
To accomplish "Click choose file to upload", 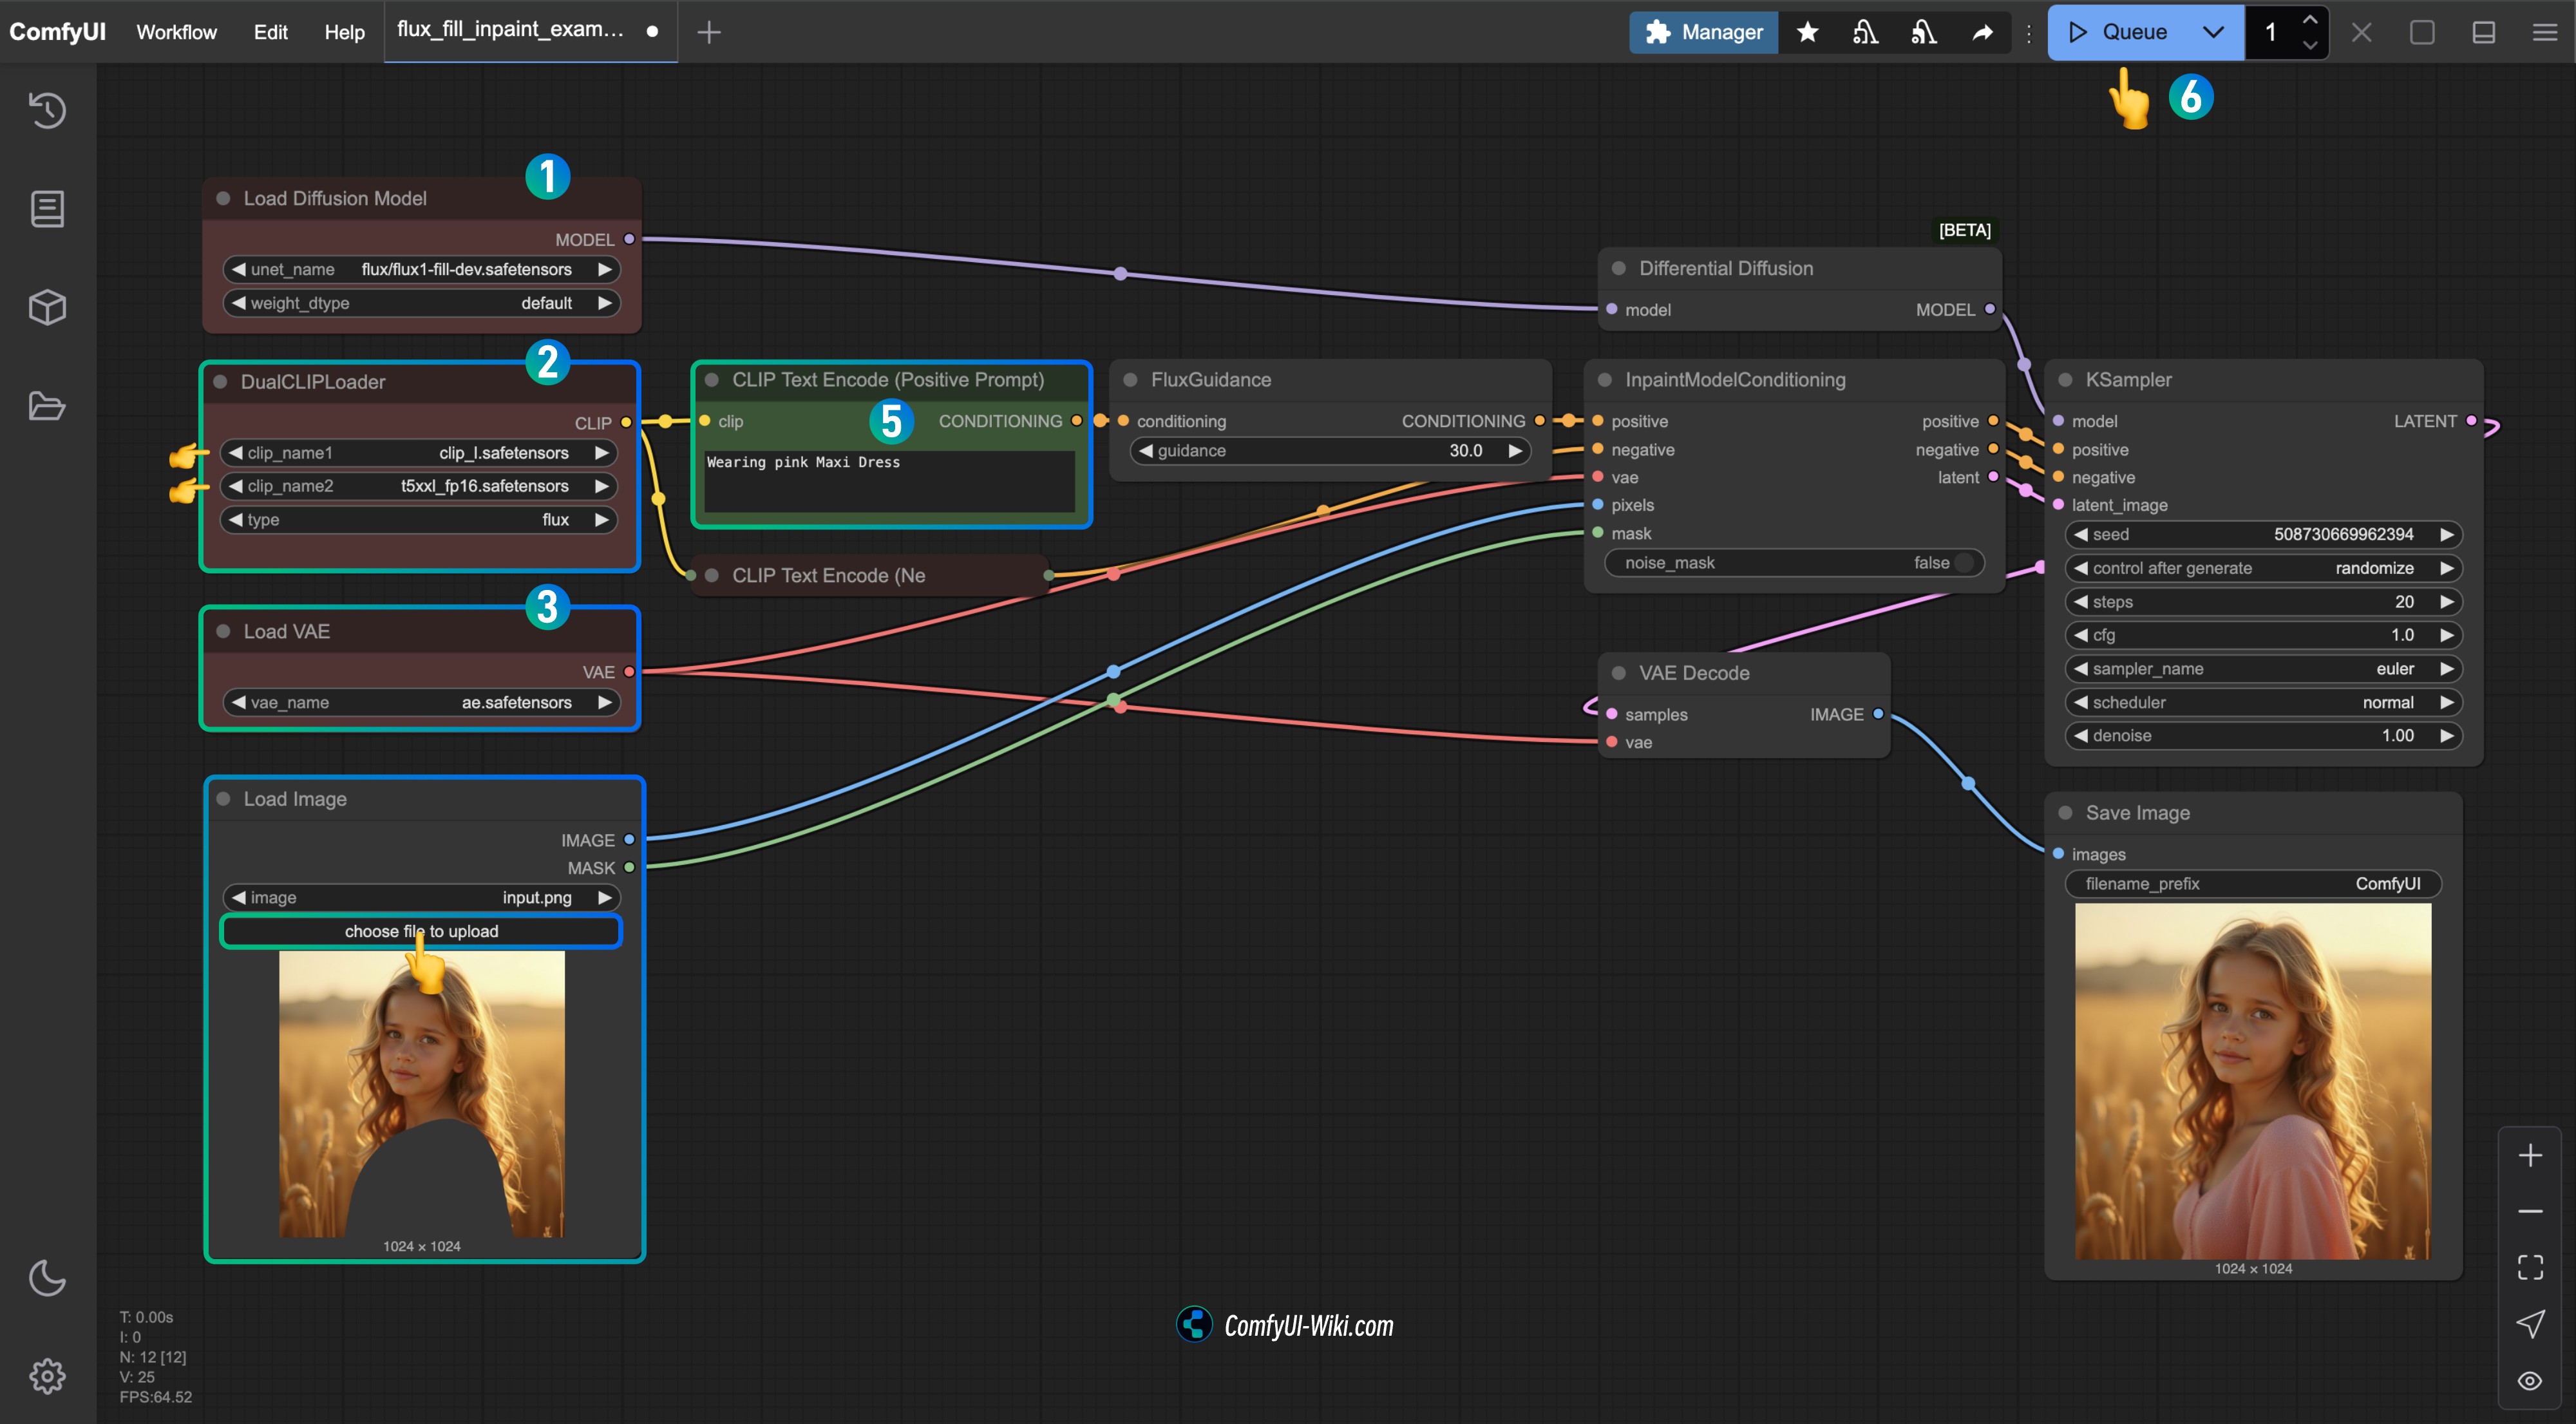I will point(421,931).
